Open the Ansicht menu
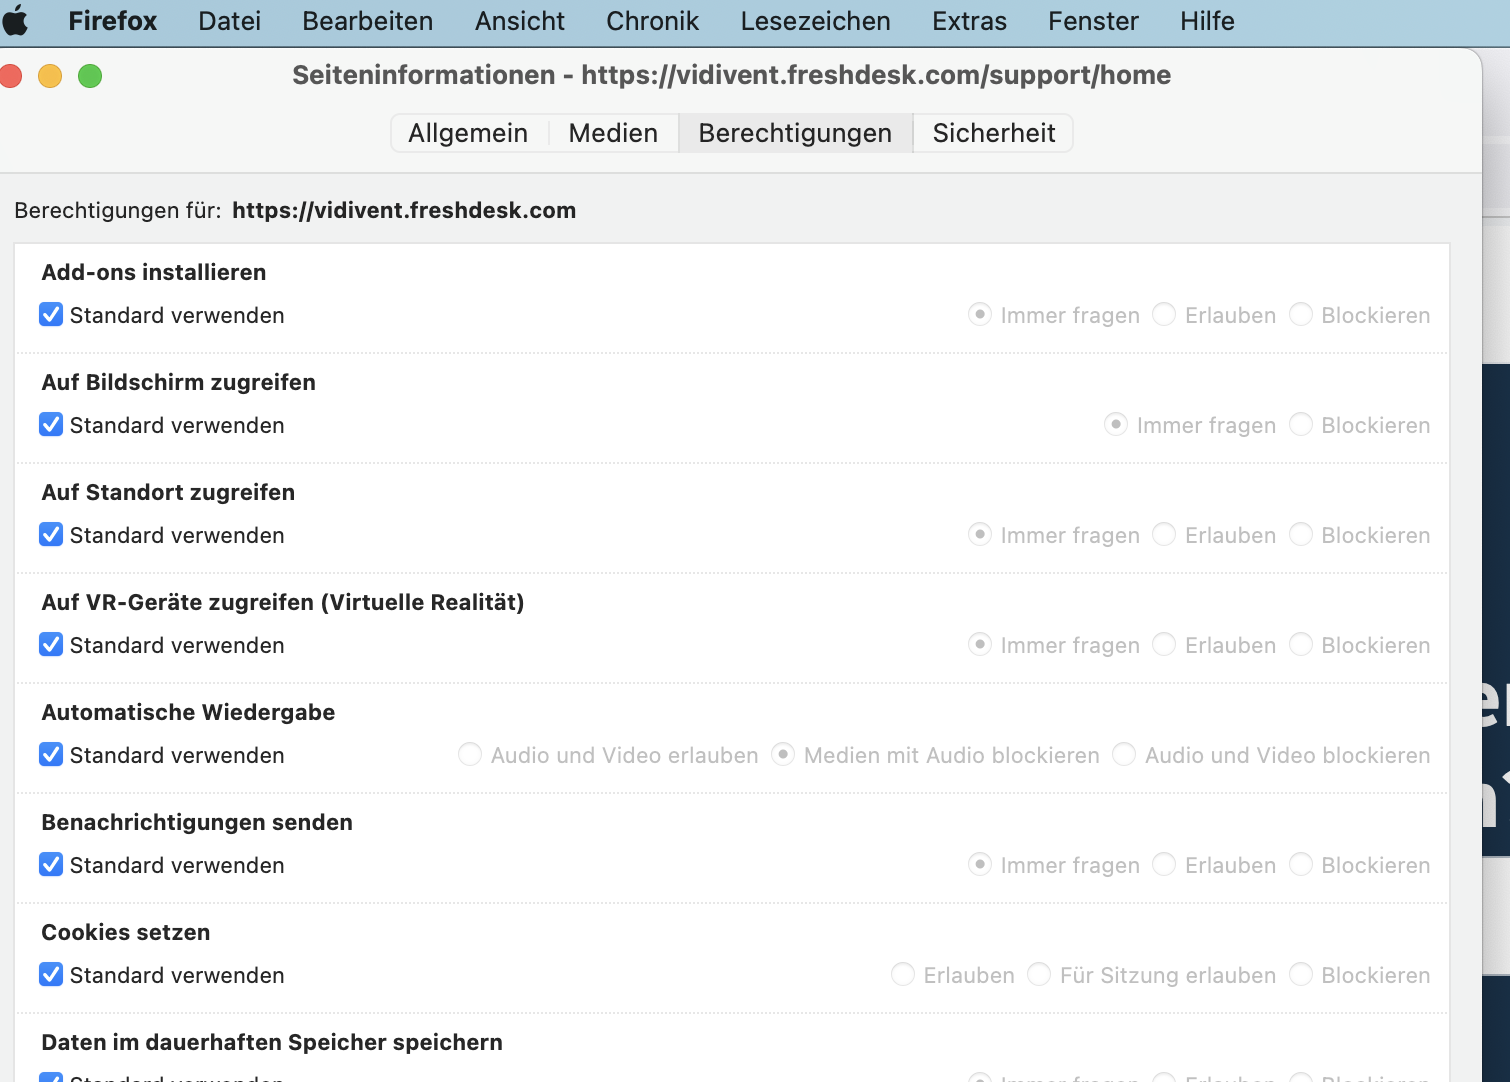This screenshot has height=1082, width=1510. 519,21
